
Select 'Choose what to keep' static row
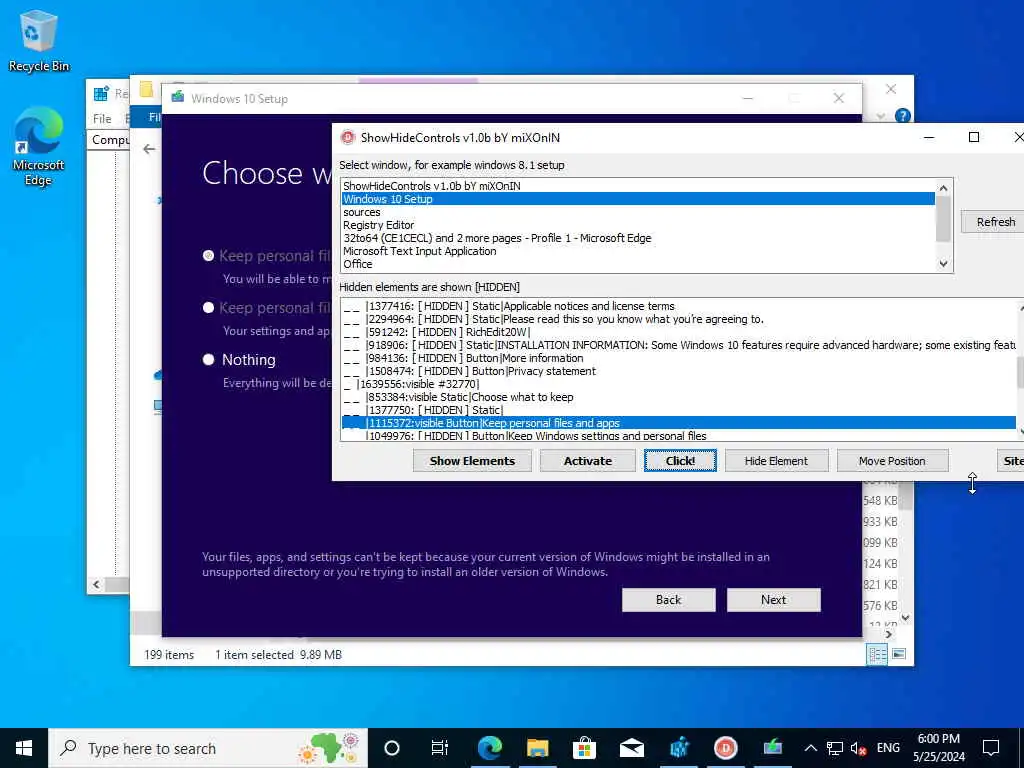point(679,397)
